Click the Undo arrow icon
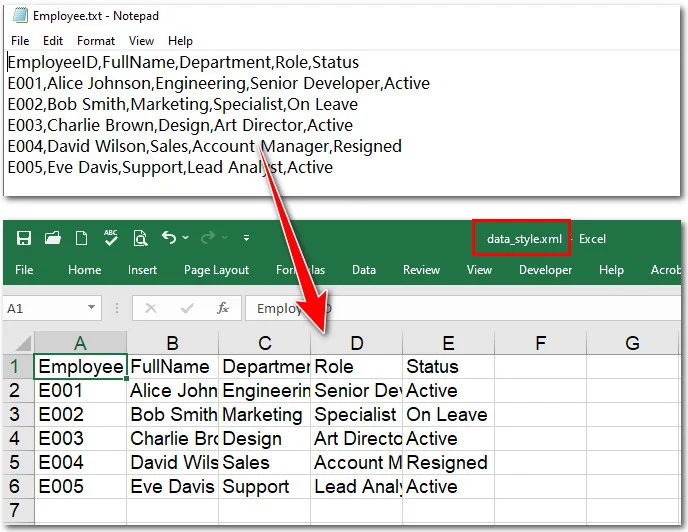The image size is (688, 532). 168,238
